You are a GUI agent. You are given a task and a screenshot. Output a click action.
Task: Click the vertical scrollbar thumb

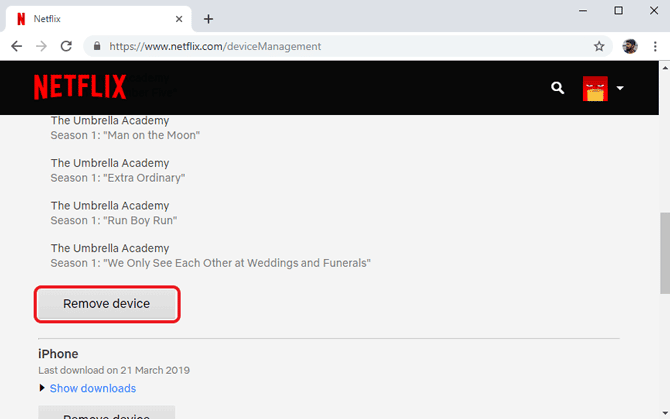665,253
